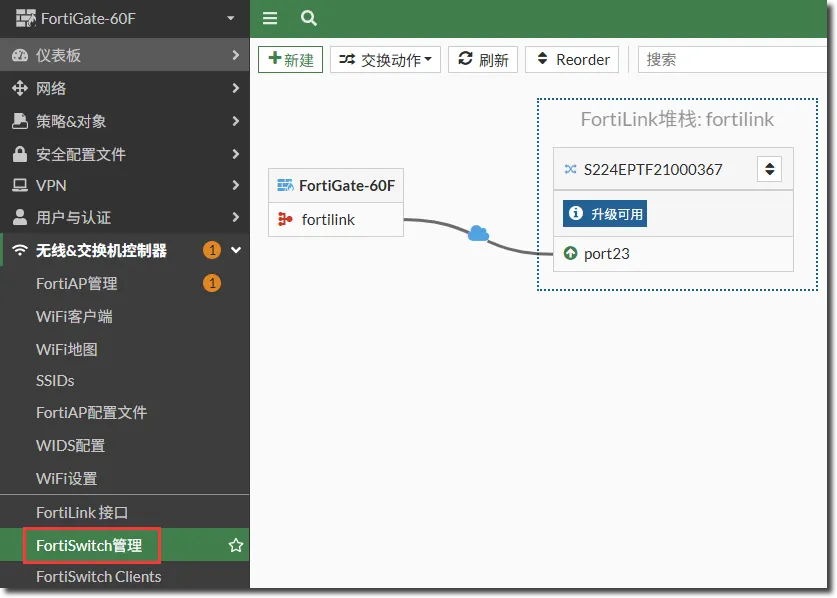Click the cloud icon on the FortiLink connection
The height and width of the screenshot is (598, 837).
[478, 234]
